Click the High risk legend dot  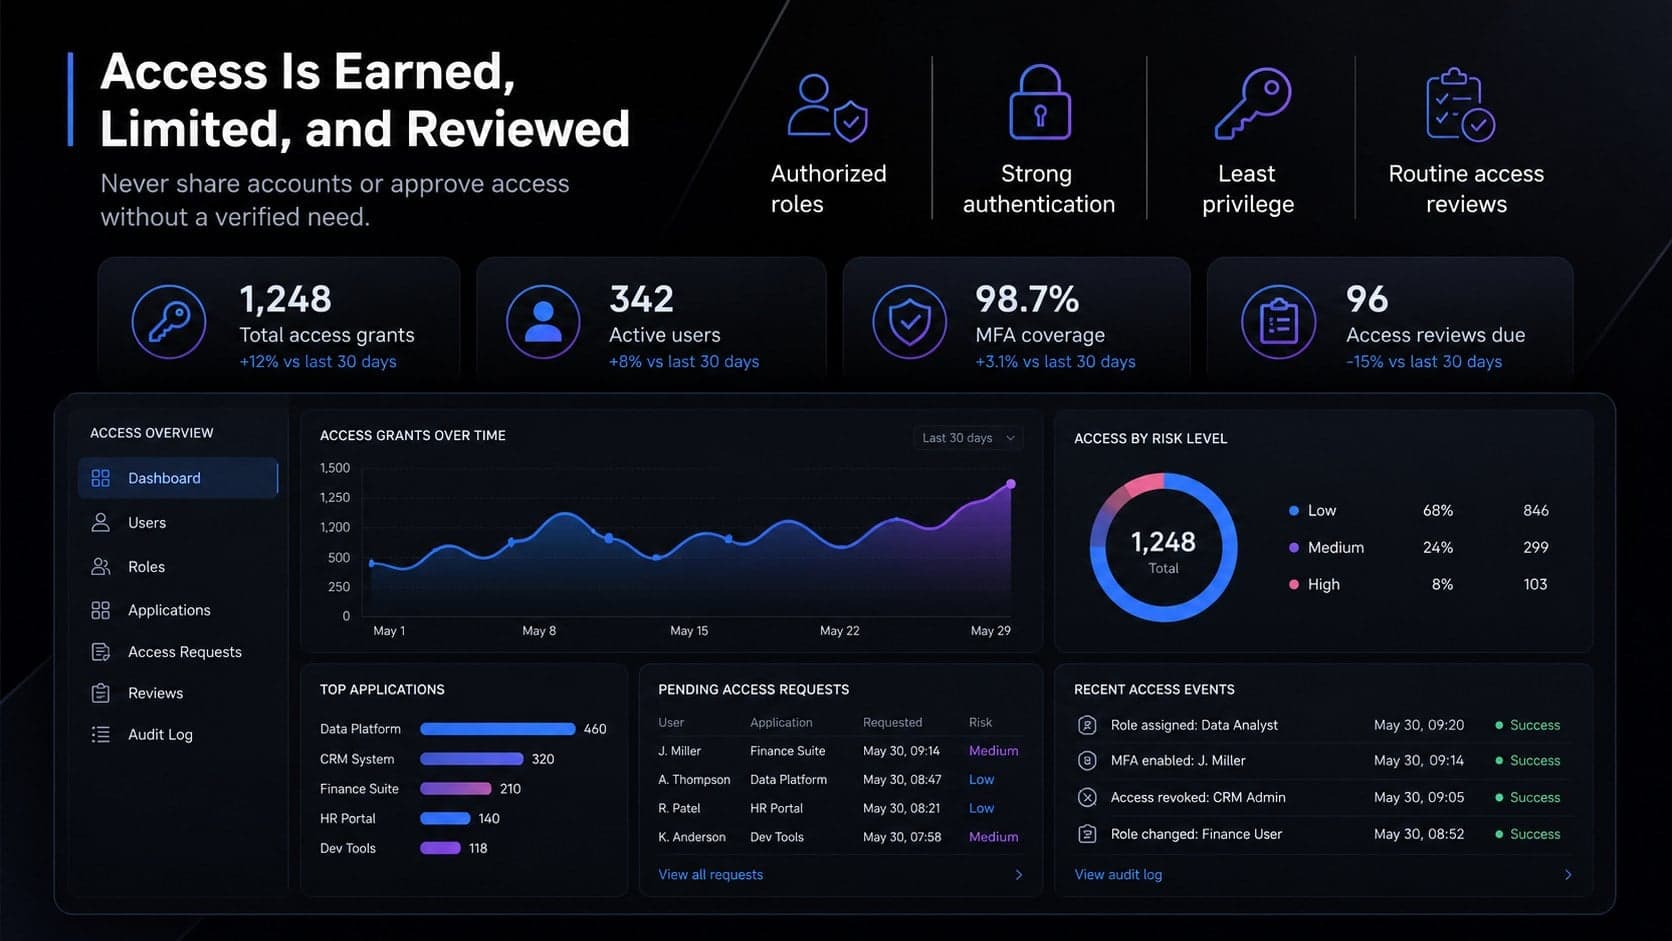click(1294, 585)
